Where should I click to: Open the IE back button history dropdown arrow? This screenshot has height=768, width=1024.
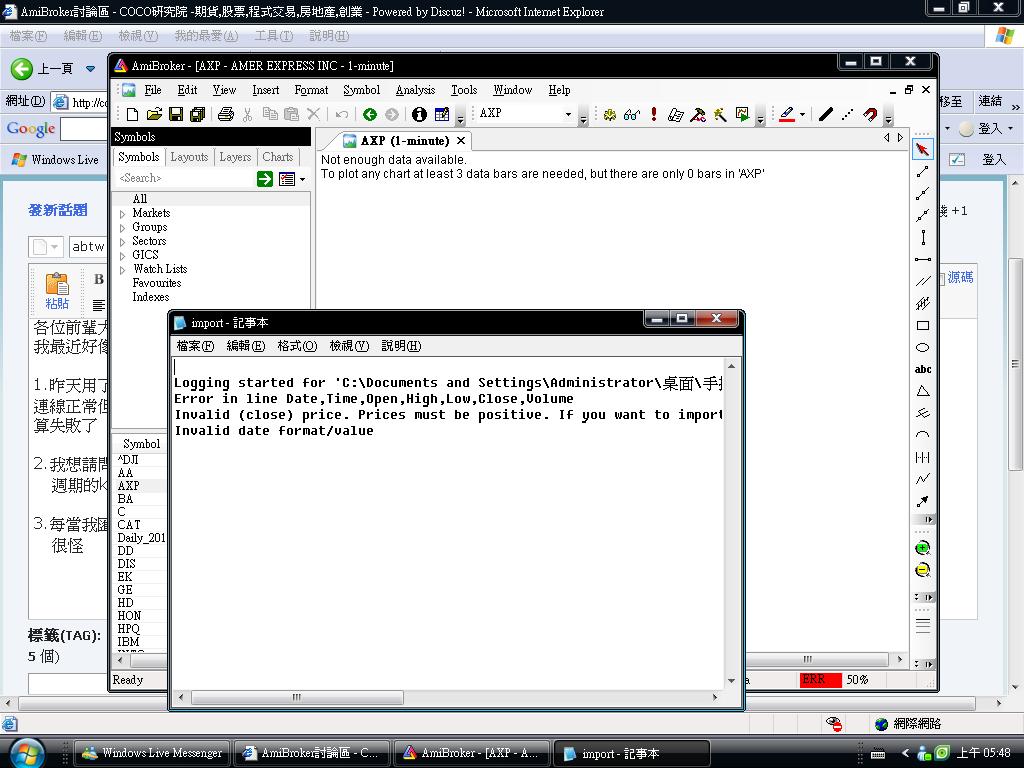coord(90,69)
